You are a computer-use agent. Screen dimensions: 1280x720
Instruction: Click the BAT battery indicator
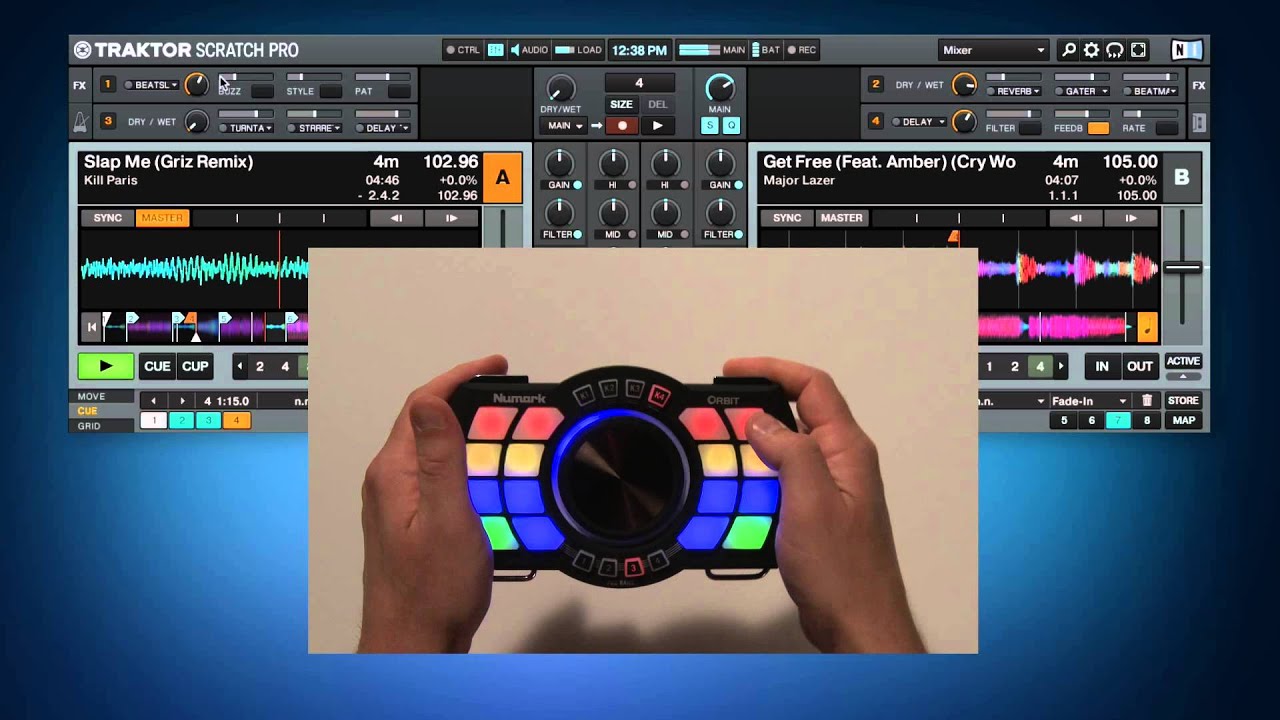coord(765,50)
